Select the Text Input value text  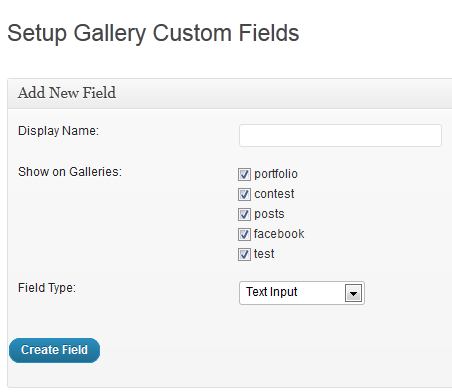272,292
